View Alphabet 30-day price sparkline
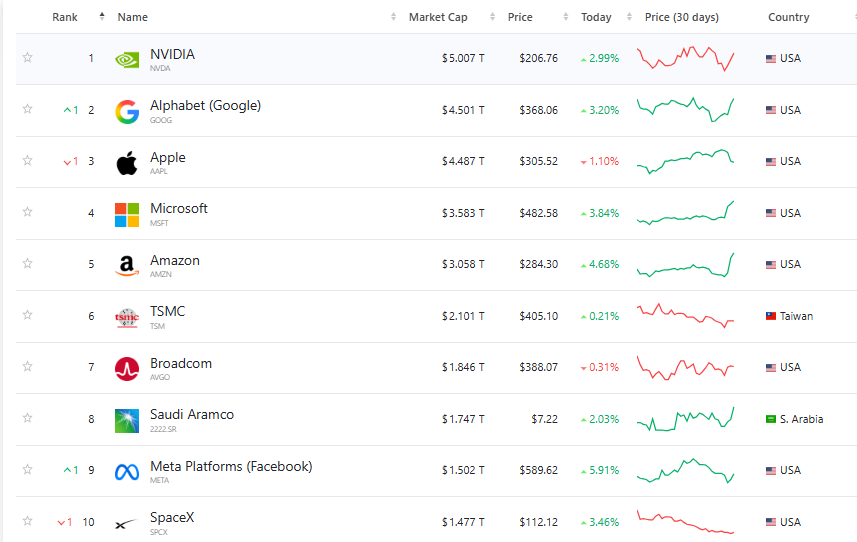This screenshot has height=542, width=857. pyautogui.click(x=685, y=110)
